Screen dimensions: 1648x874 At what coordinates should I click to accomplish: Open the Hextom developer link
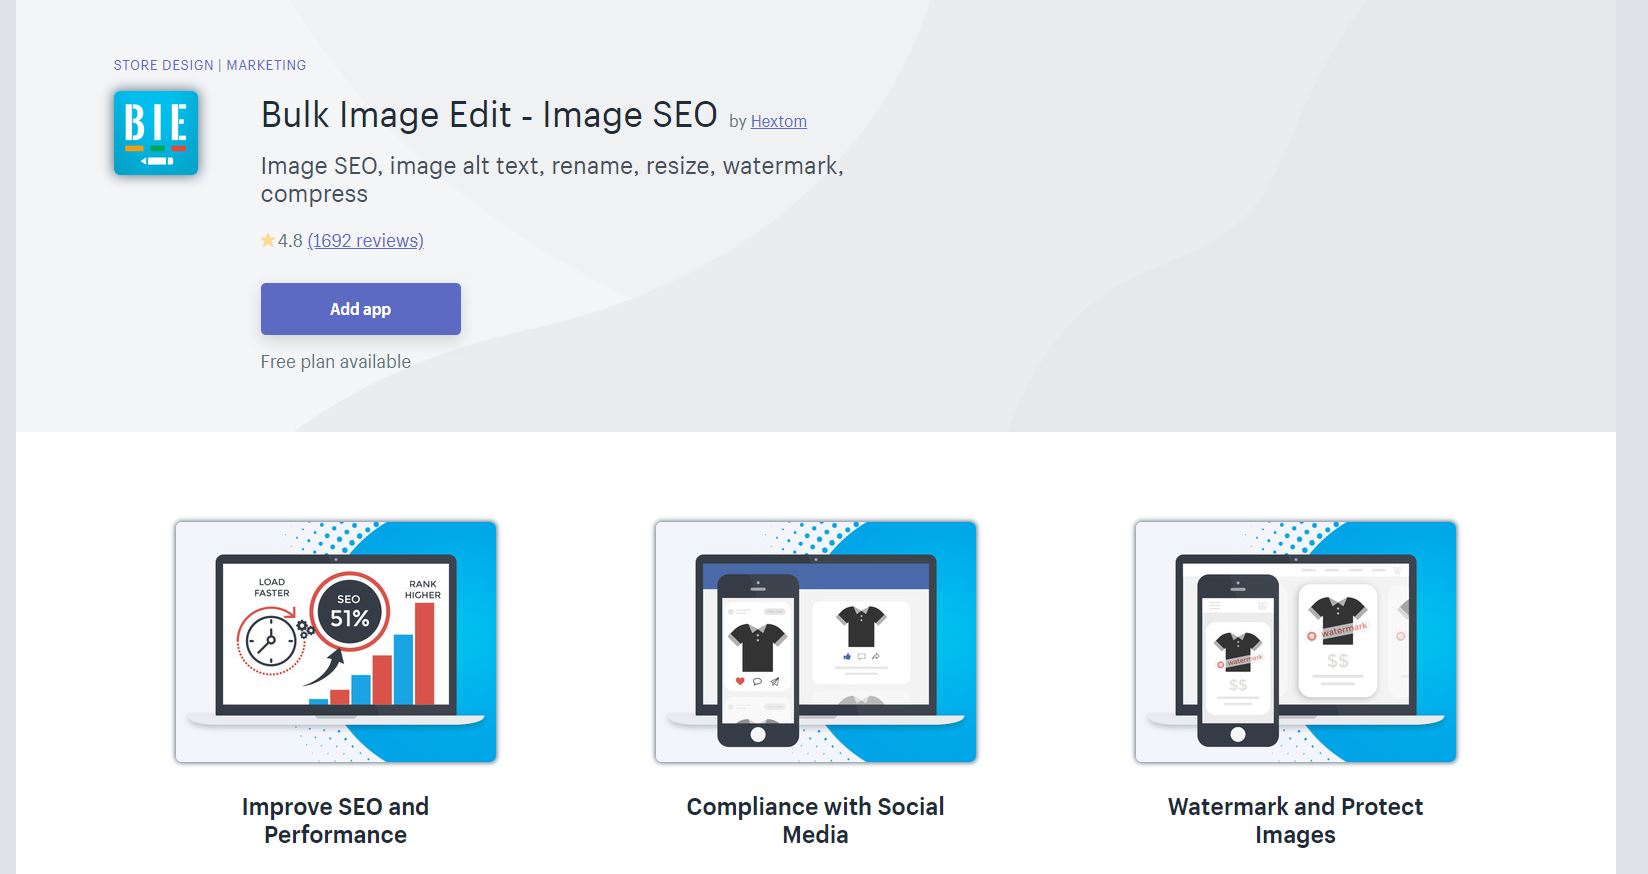point(778,121)
